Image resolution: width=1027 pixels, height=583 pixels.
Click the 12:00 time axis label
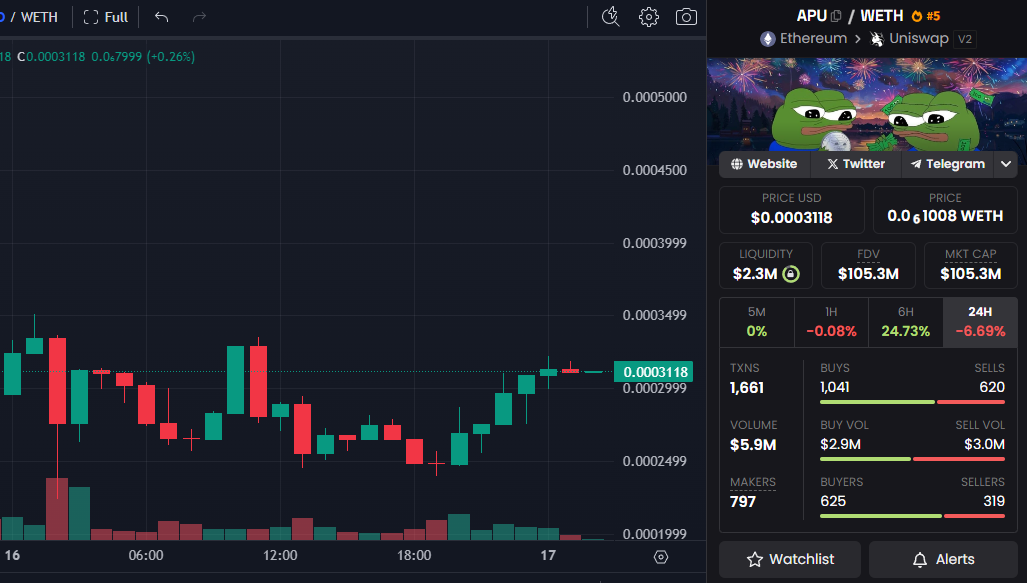[280, 555]
